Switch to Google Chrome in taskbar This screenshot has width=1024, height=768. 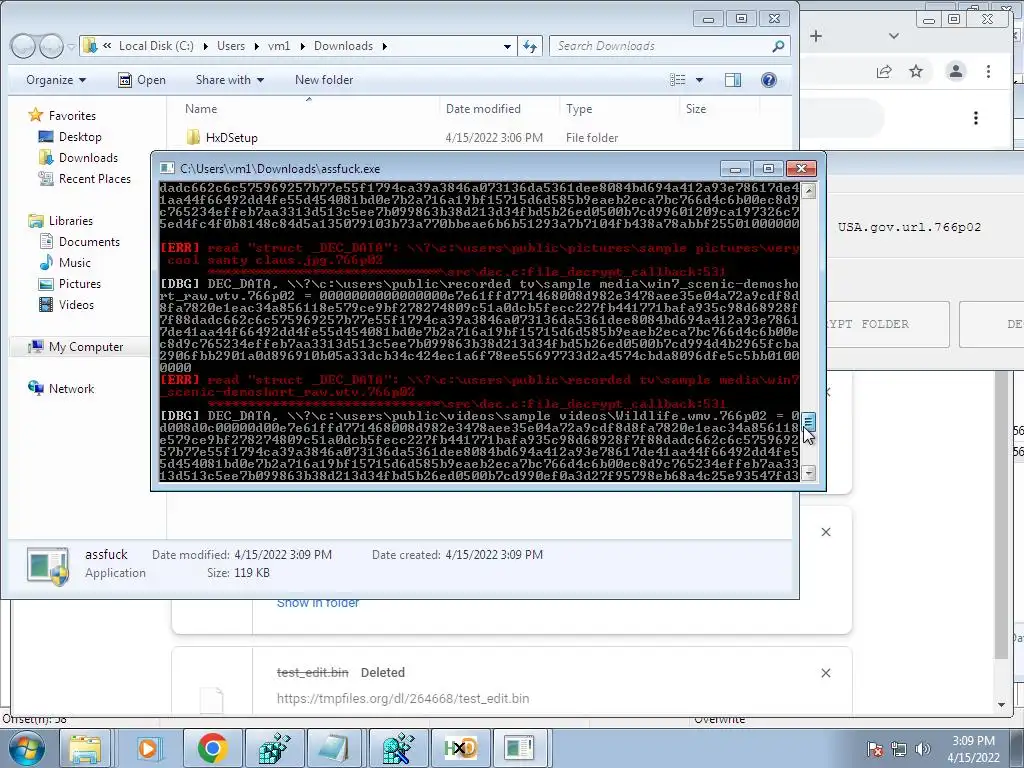click(x=212, y=748)
